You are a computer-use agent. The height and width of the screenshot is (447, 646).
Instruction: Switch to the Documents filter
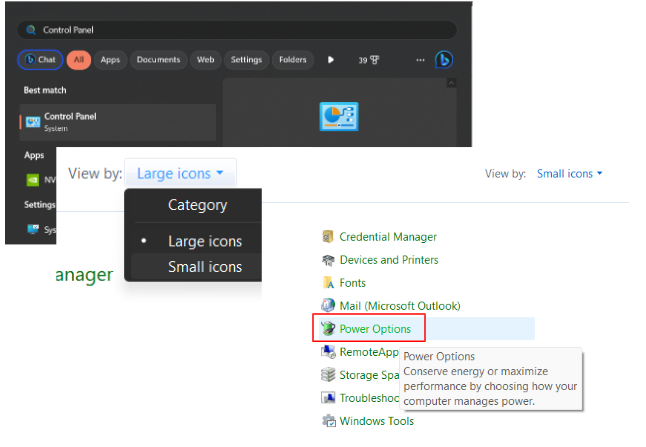(159, 60)
